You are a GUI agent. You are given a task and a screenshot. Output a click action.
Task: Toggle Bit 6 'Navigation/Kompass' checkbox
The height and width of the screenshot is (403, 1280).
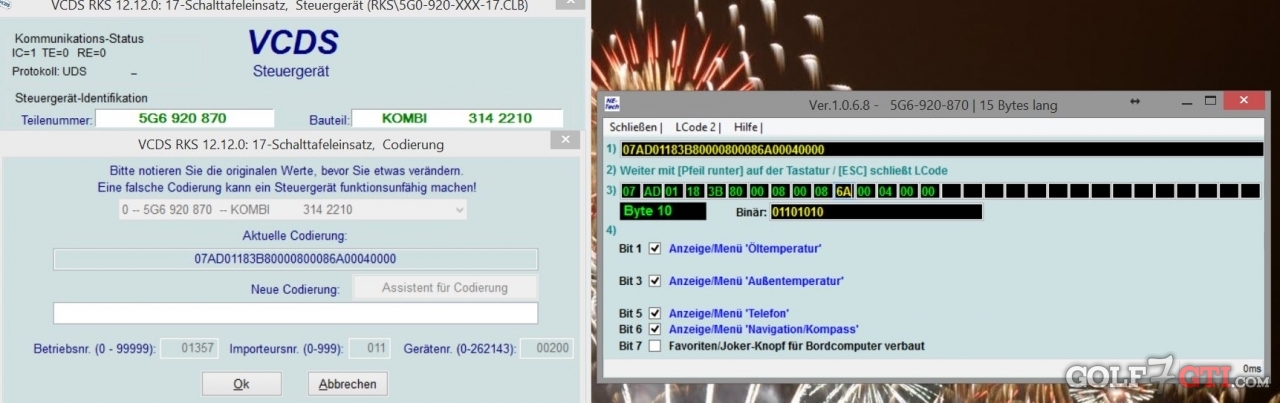point(655,329)
